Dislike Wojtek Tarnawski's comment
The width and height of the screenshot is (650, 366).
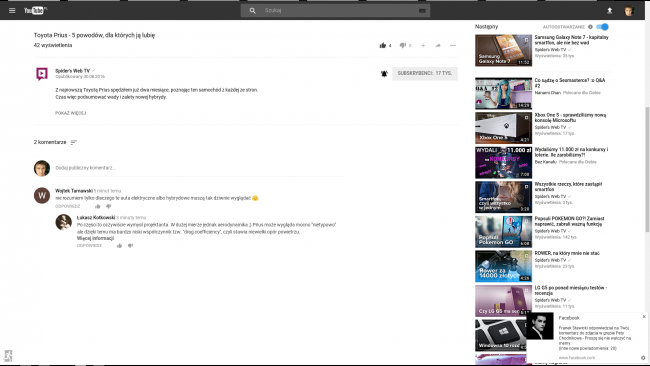(109, 206)
